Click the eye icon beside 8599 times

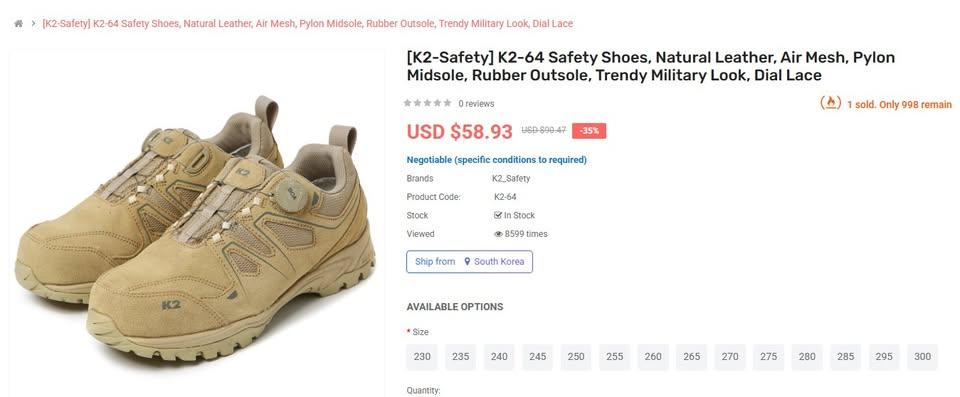point(498,234)
